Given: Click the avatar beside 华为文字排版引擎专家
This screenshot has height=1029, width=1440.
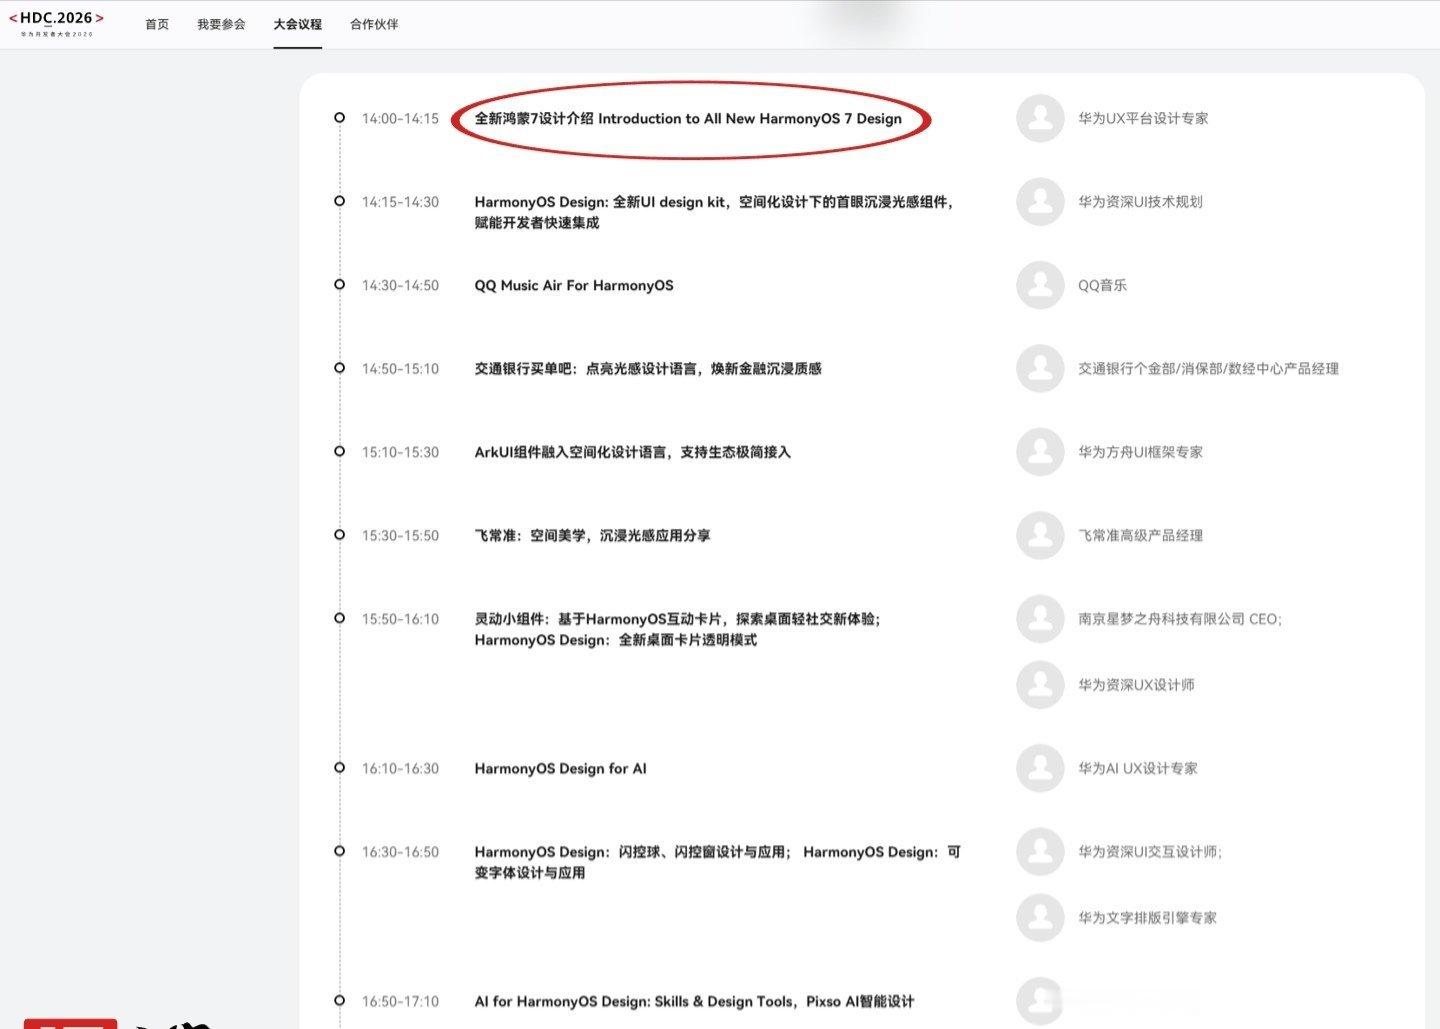Looking at the screenshot, I should (x=1040, y=918).
